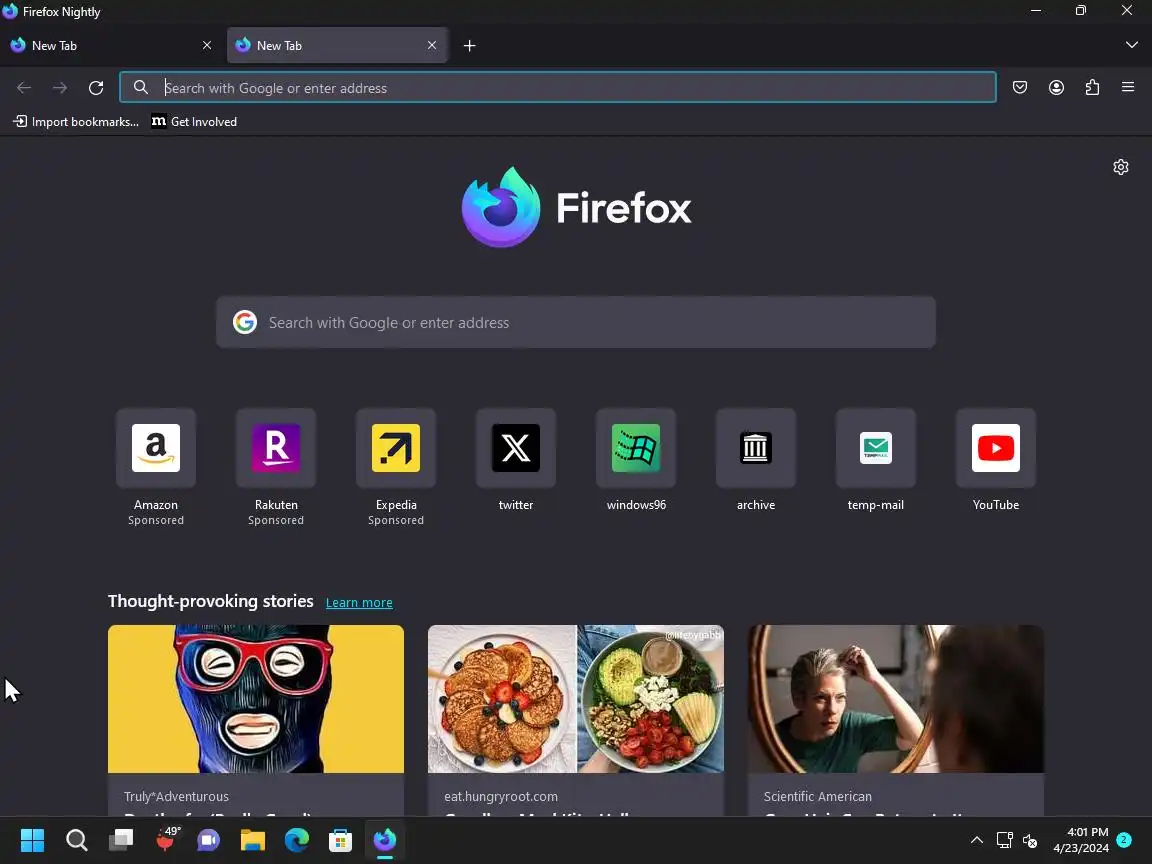Open the notifications badge showing 2
1152x864 pixels.
pos(1124,839)
